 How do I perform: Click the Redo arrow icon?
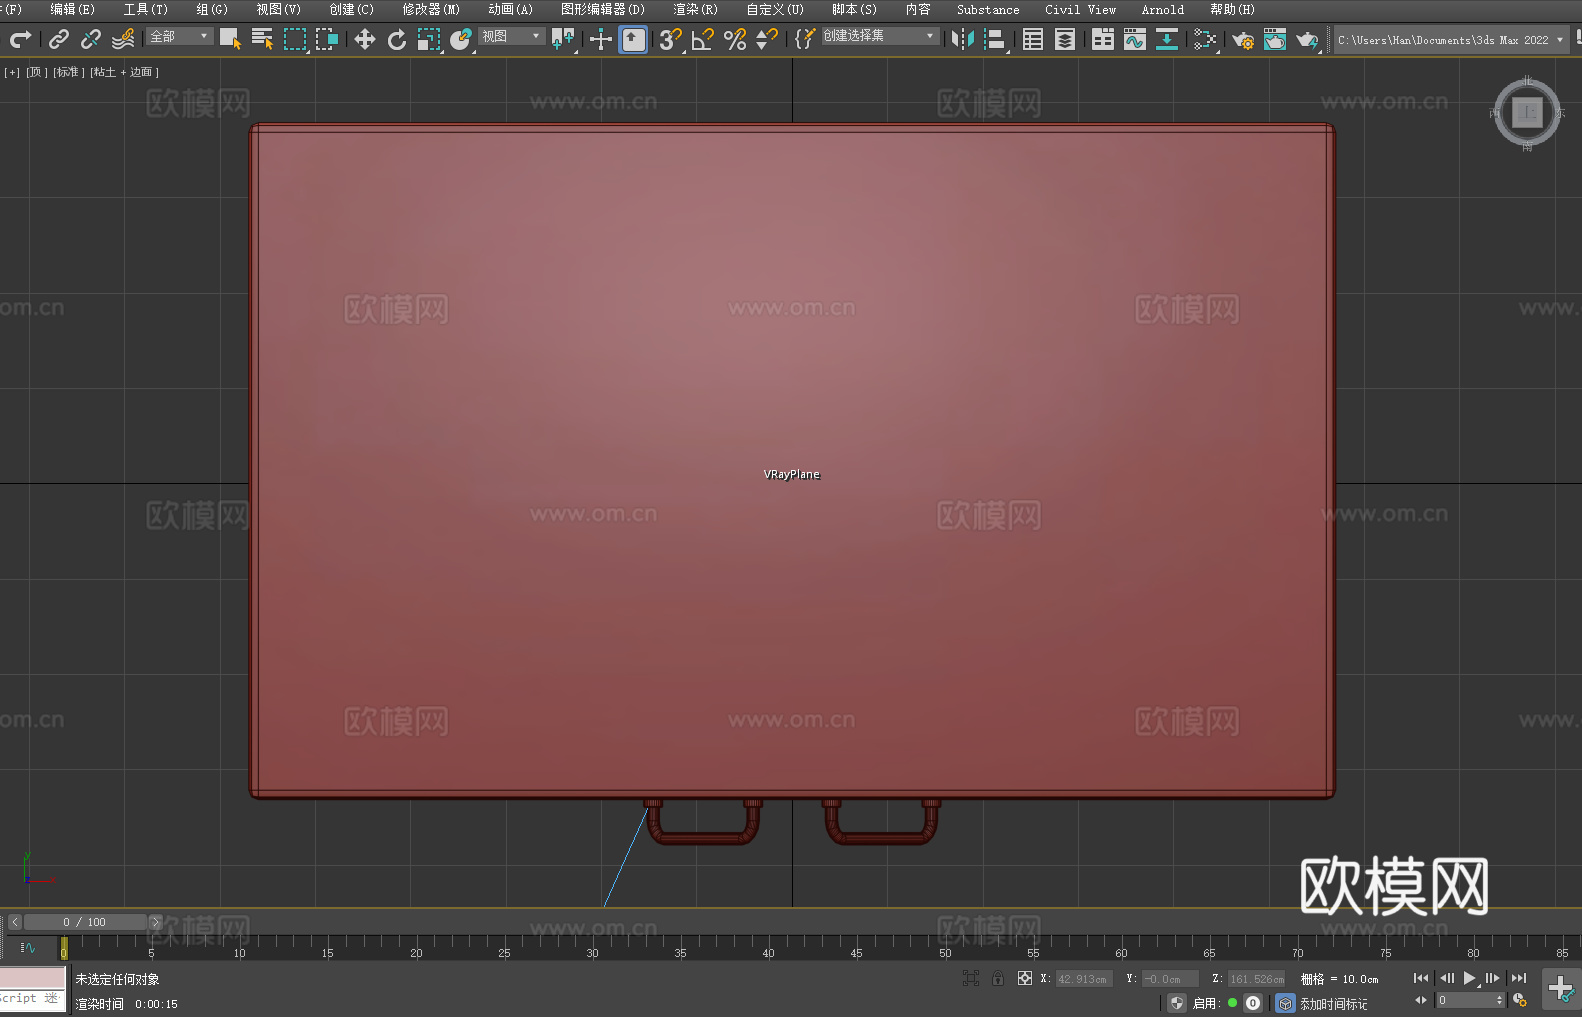20,39
